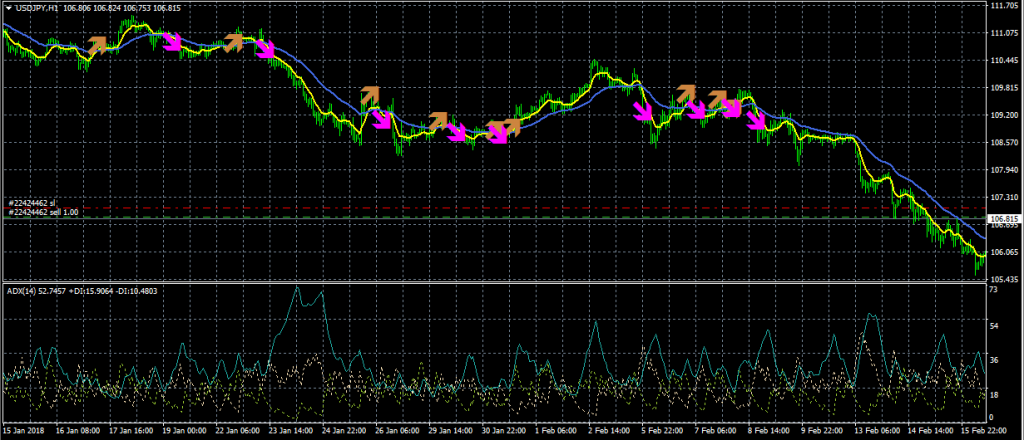
Task: Click the ADX scale value 73
Action: 994,290
